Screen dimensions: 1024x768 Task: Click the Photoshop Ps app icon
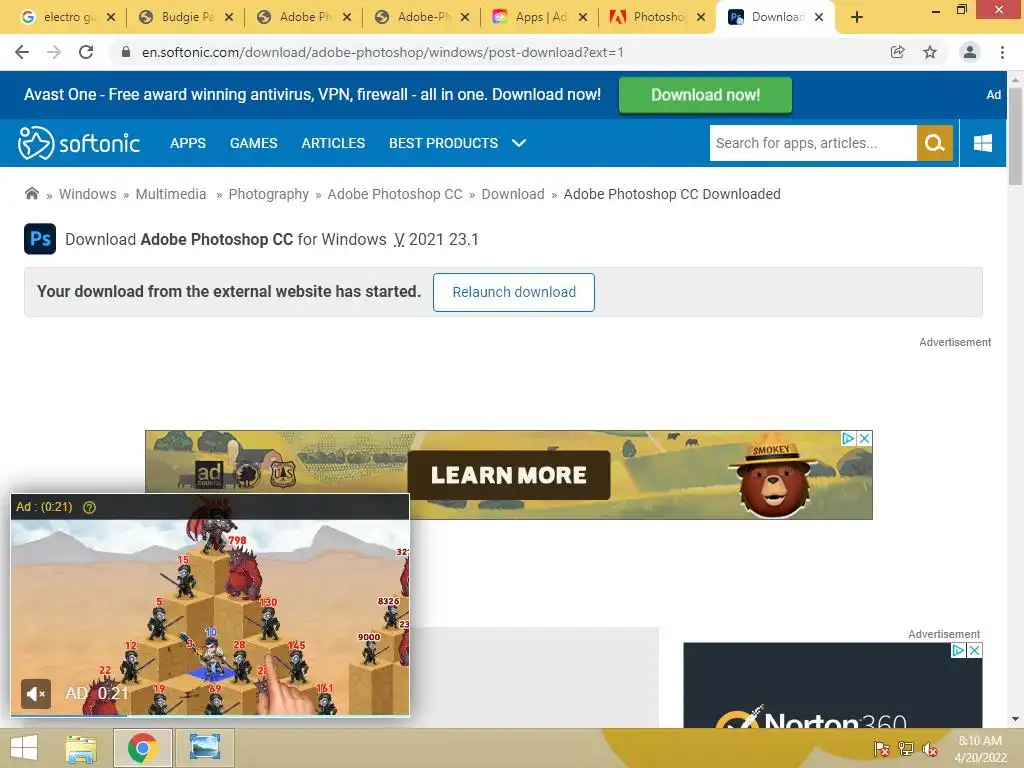coord(40,239)
